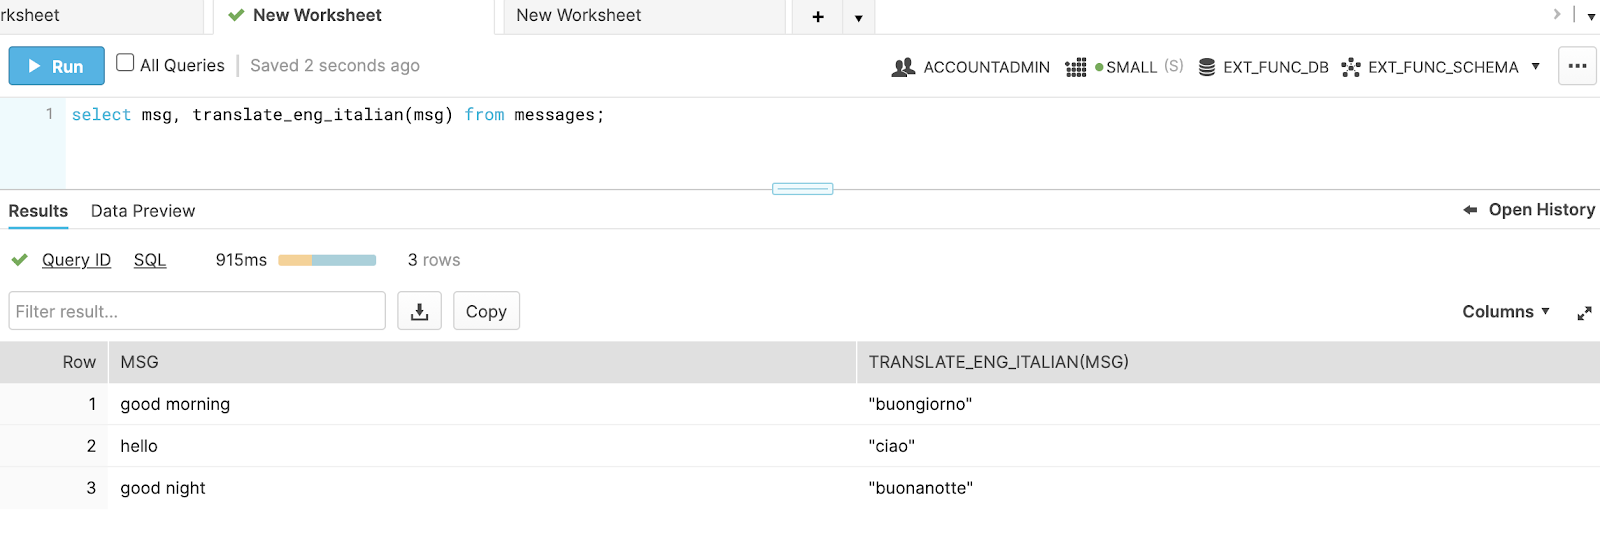Click the SQL link
This screenshot has height=554, width=1600.
click(150, 260)
